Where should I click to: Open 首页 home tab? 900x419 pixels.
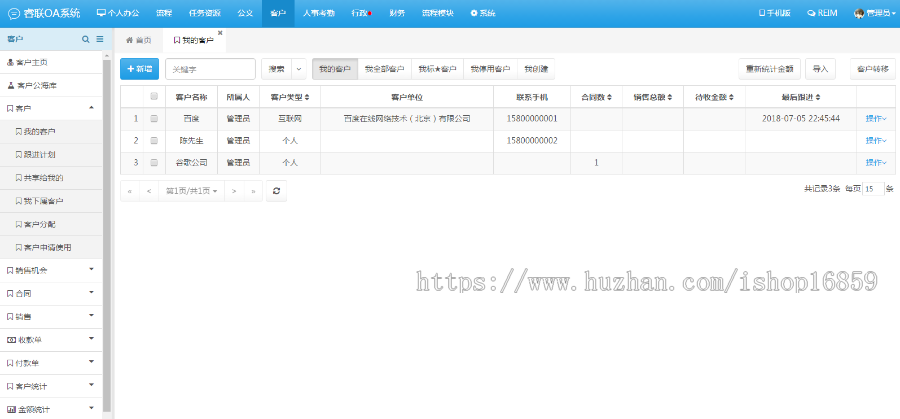coord(138,40)
